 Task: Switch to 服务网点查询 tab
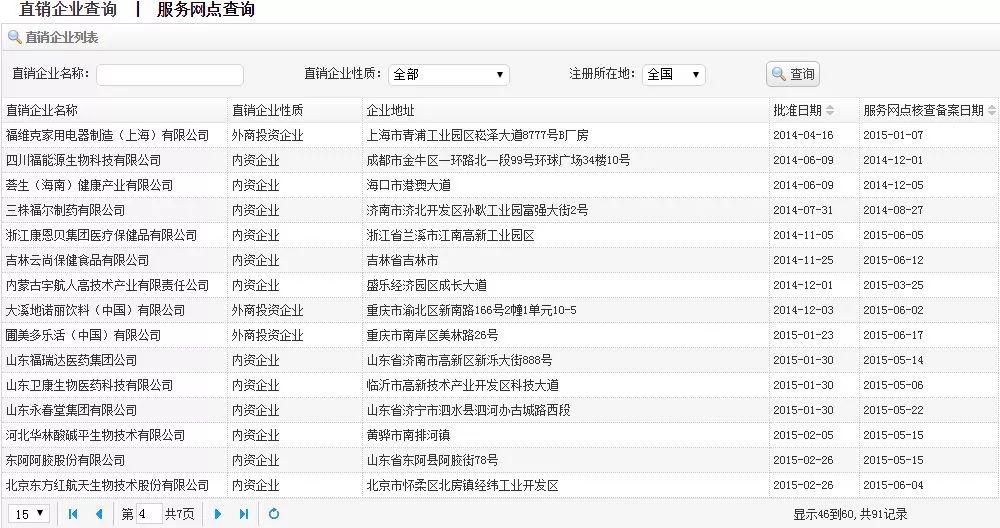[x=206, y=10]
